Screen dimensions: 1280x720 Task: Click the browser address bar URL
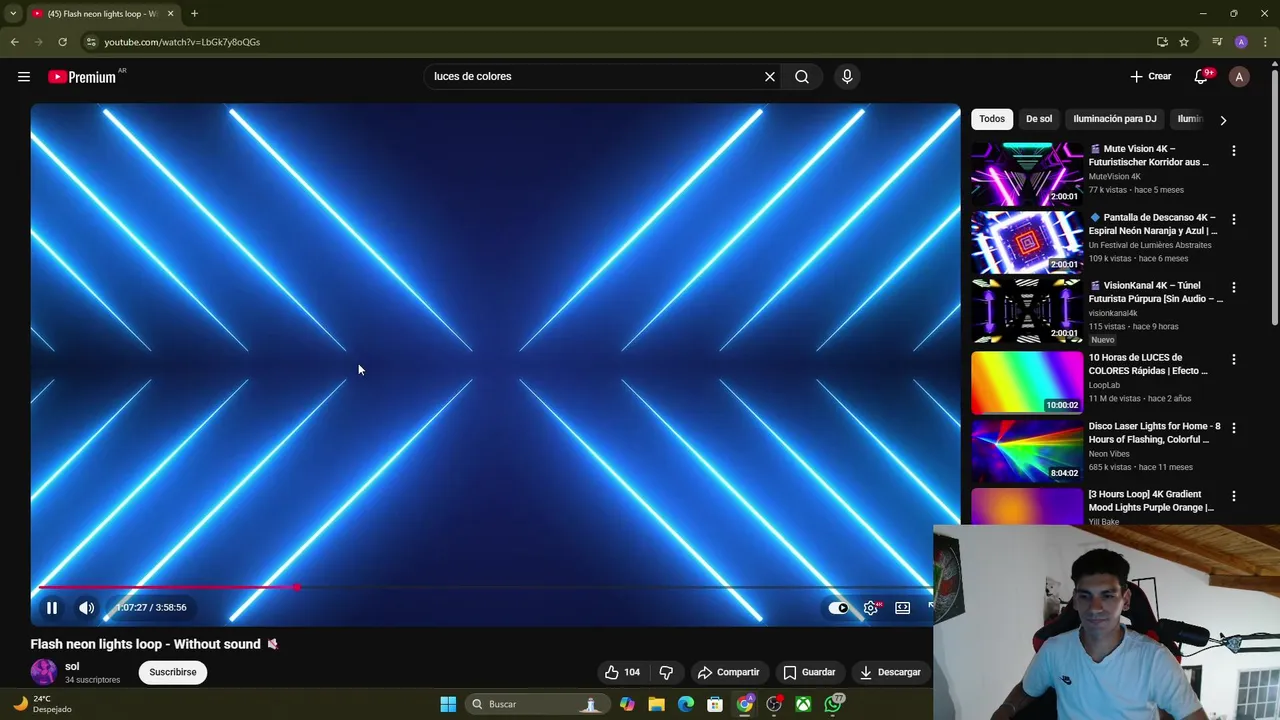pyautogui.click(x=182, y=42)
